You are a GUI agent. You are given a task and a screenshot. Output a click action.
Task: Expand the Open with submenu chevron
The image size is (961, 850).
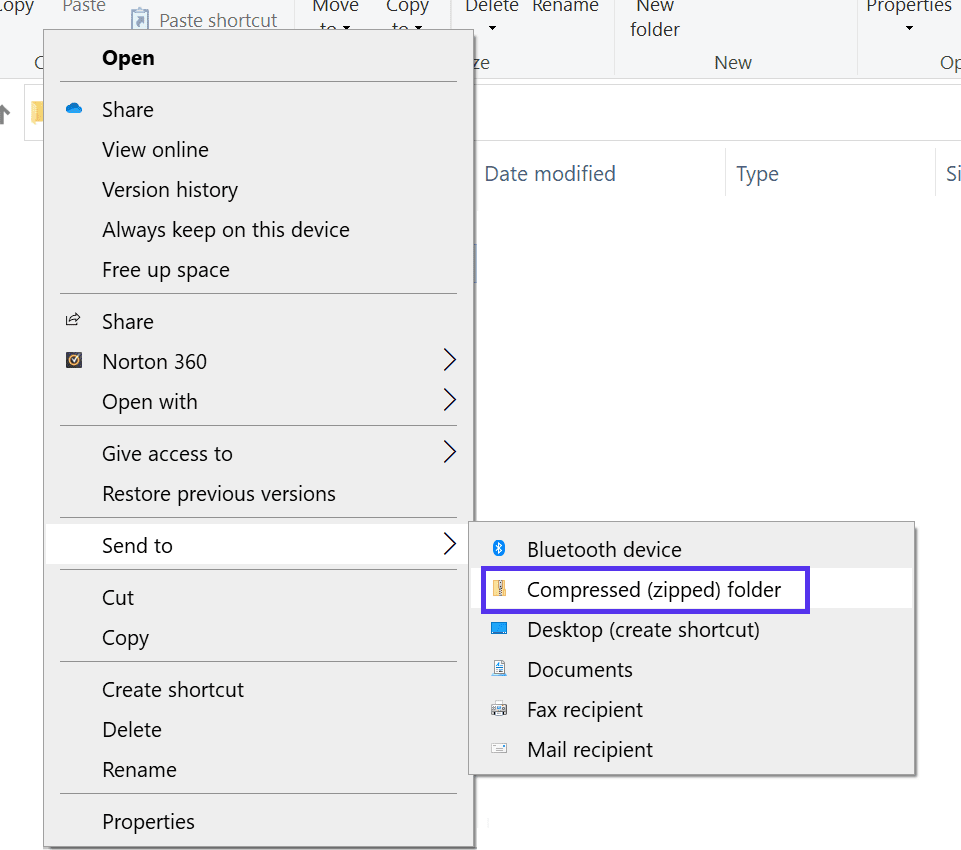[x=449, y=401]
